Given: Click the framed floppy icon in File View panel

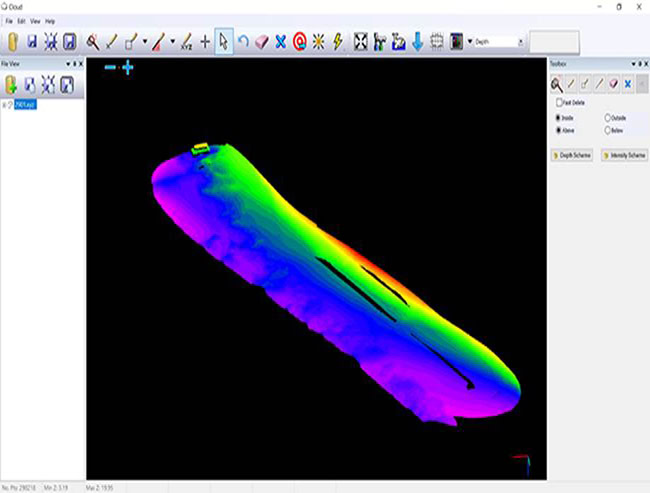Looking at the screenshot, I should tap(67, 85).
